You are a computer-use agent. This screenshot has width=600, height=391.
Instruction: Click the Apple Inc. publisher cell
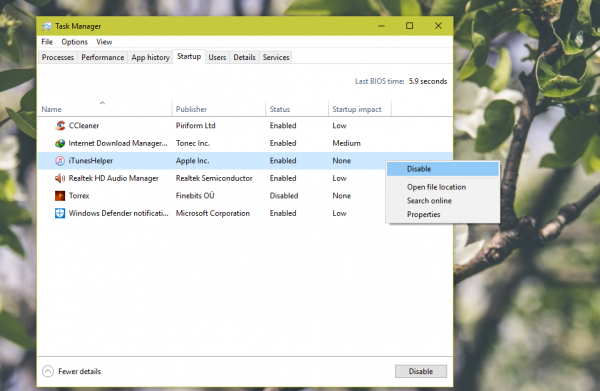(x=192, y=161)
